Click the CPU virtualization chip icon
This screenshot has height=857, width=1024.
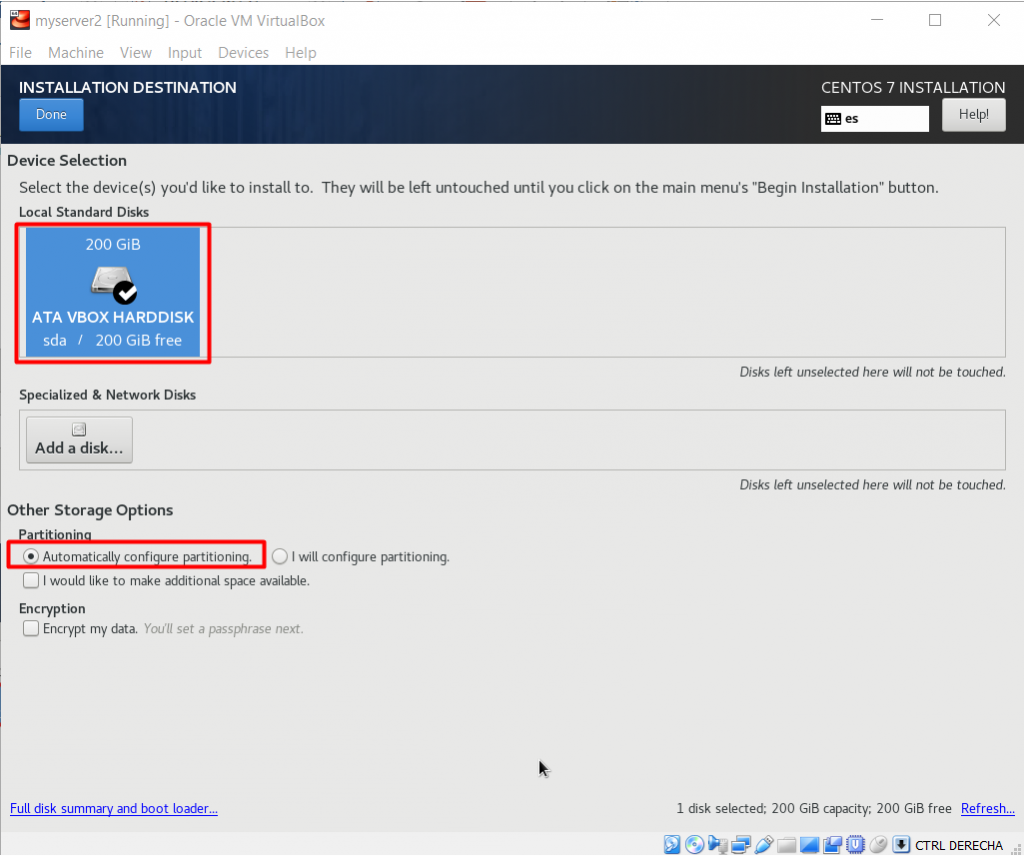[856, 845]
